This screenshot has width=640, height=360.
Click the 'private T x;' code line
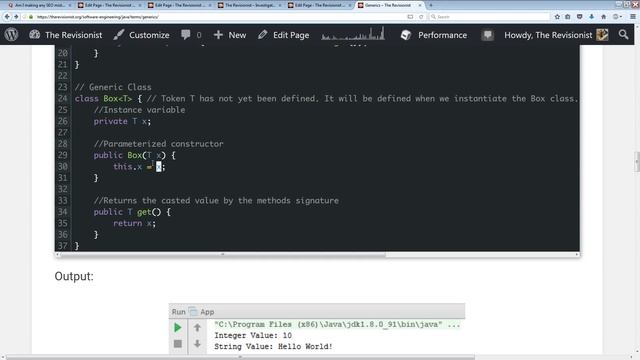122,121
